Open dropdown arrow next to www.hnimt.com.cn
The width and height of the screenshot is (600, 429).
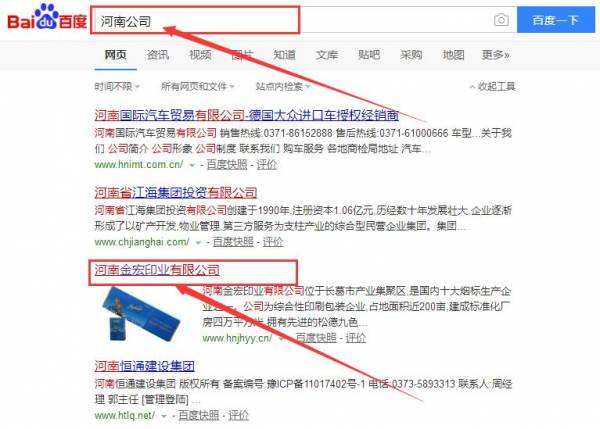coord(192,165)
